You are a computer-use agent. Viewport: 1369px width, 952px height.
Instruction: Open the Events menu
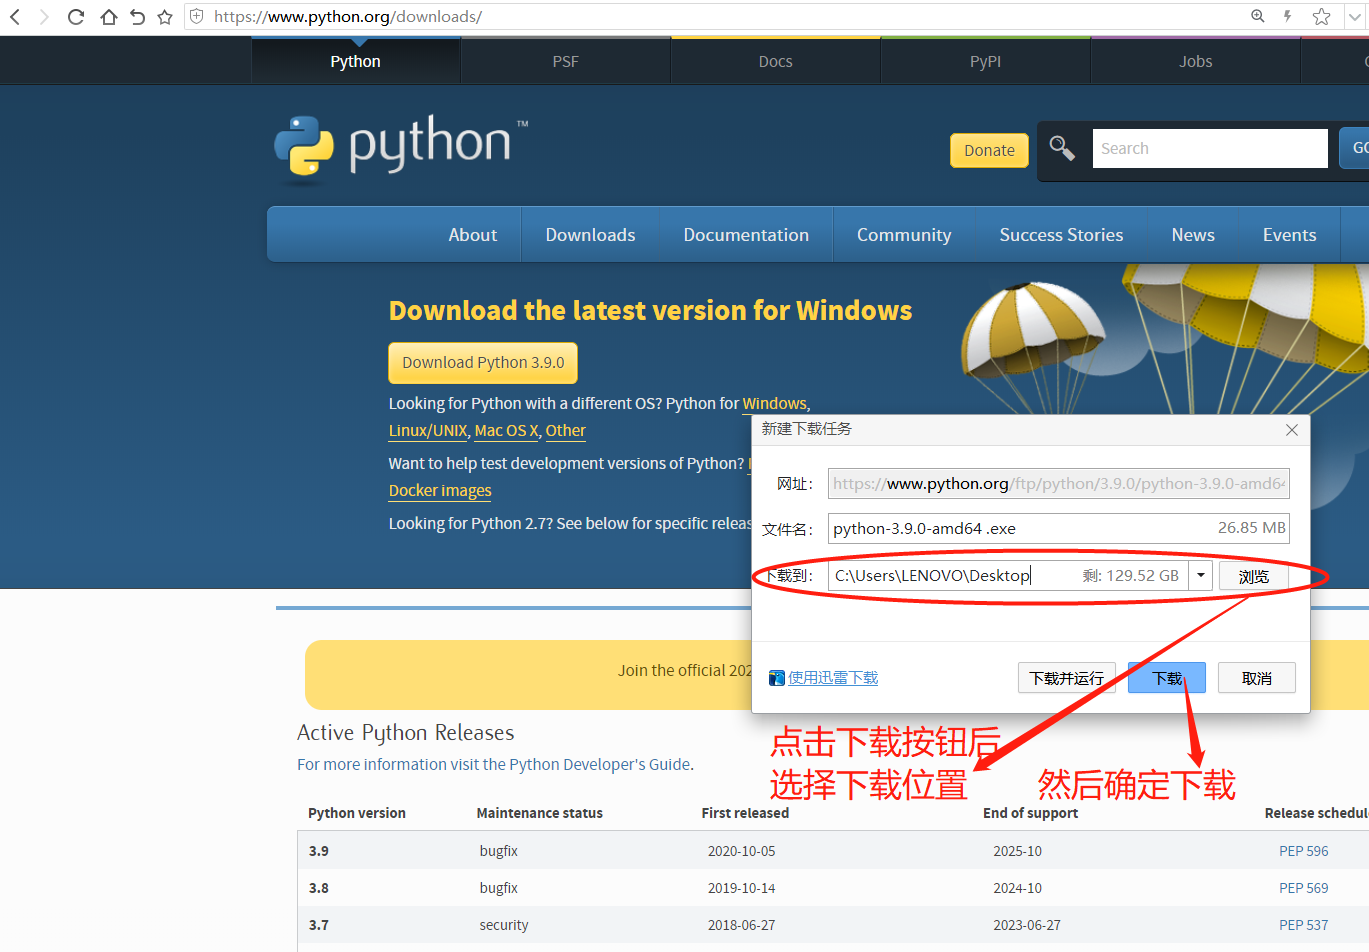(1290, 235)
